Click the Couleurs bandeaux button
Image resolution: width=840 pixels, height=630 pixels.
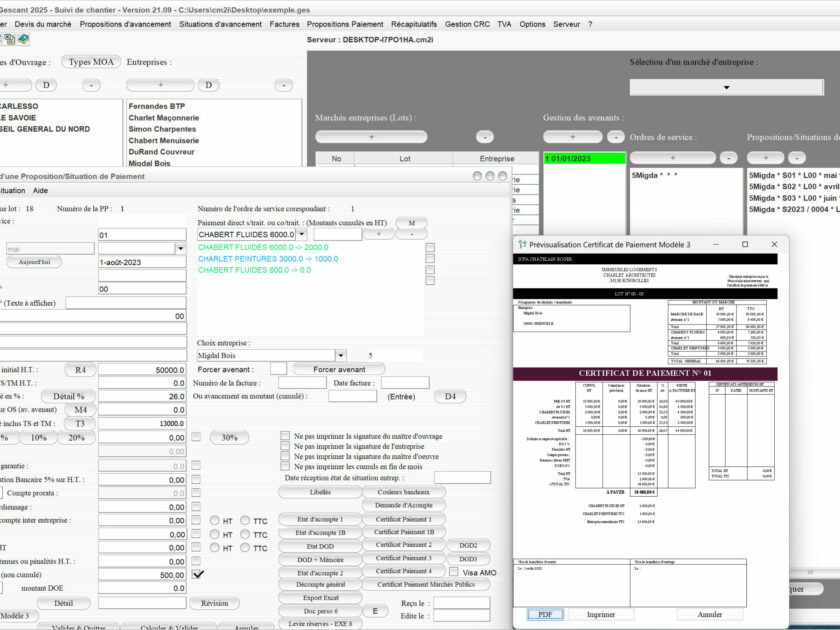[403, 492]
